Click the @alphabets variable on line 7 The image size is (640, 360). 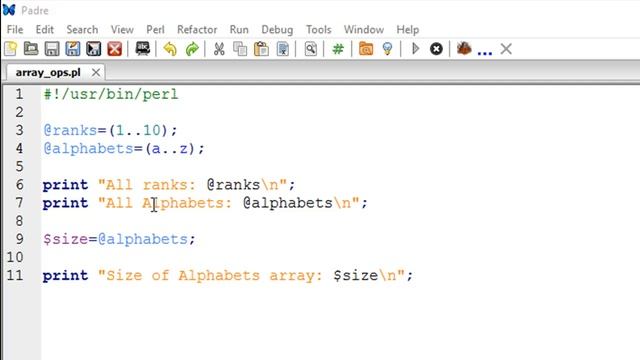288,203
